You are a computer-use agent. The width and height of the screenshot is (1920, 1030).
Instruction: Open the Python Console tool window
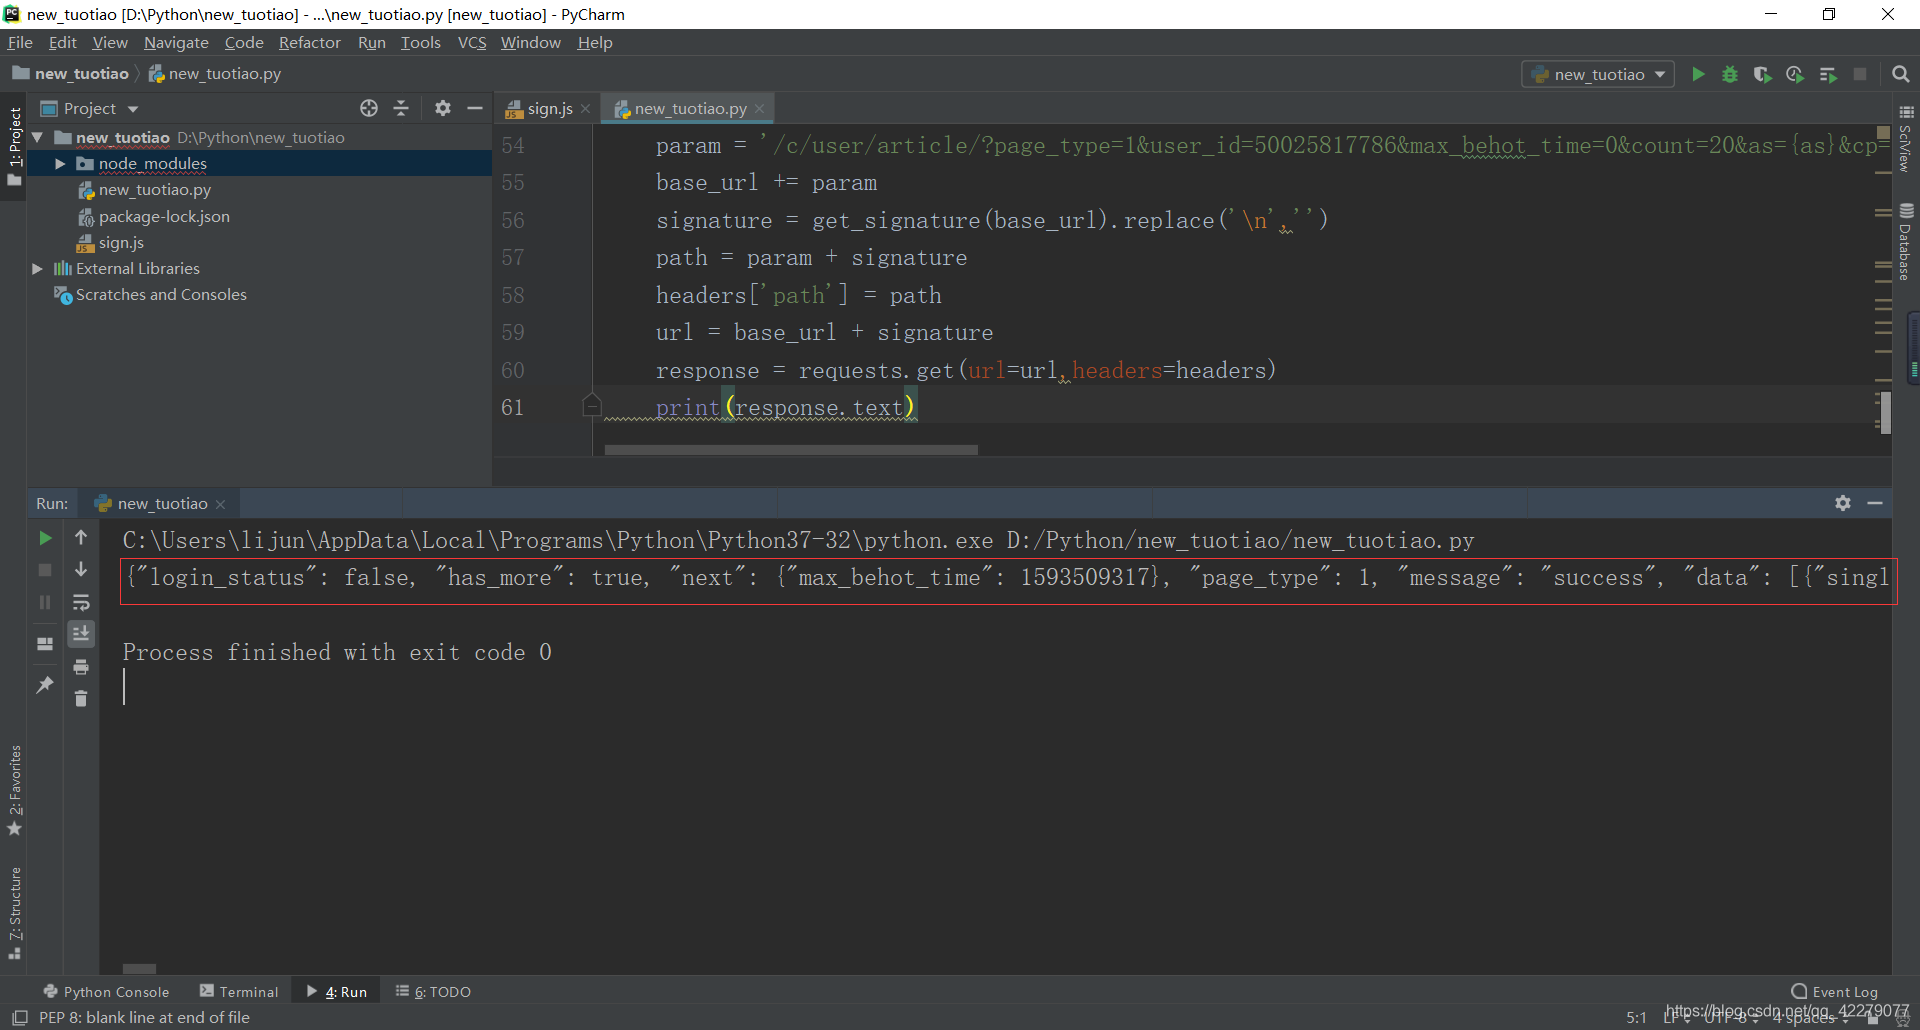pos(106,992)
